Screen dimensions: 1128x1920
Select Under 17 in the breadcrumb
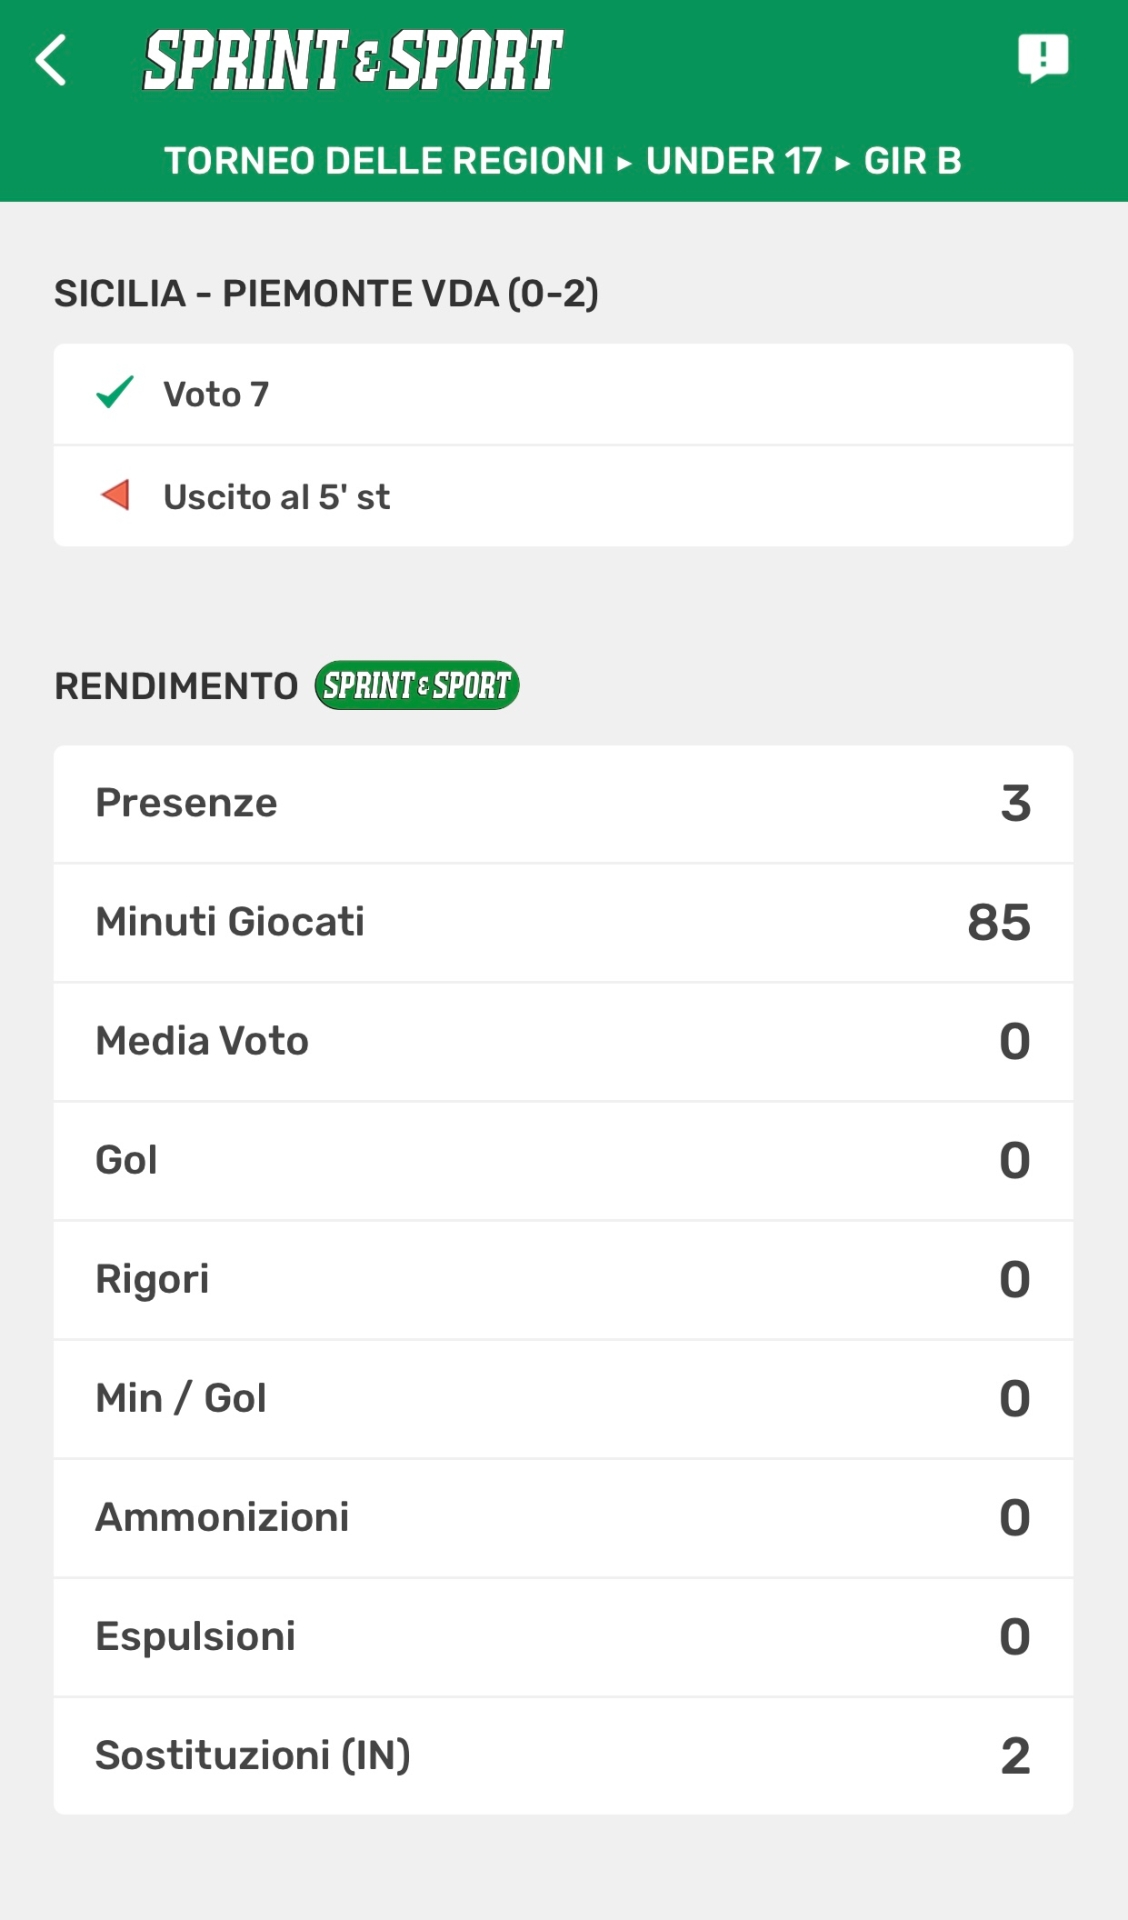pos(734,161)
